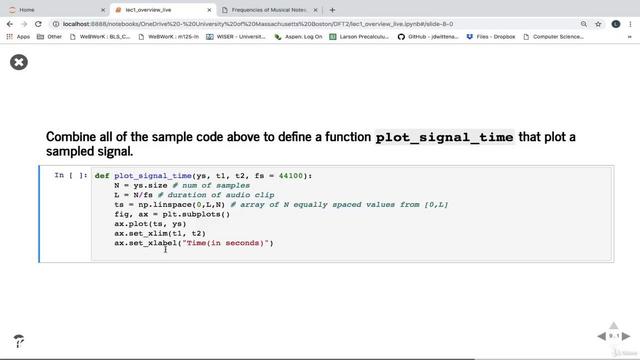
Task: Click the In [ ]: cell prompt
Action: point(71,175)
